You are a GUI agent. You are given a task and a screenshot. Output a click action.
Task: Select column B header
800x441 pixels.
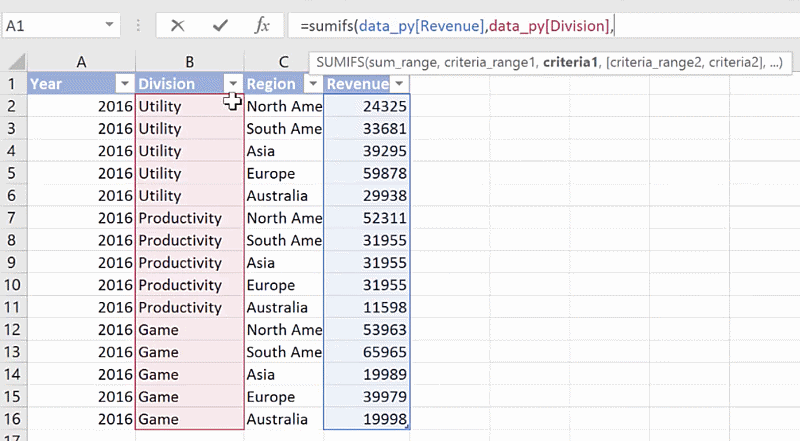pos(189,63)
